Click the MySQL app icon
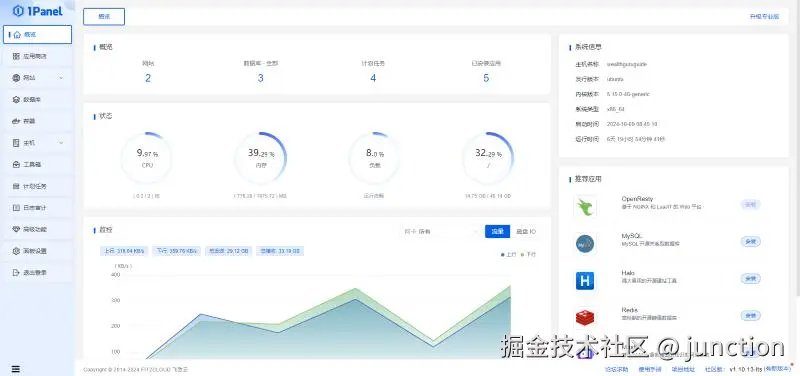The height and width of the screenshot is (376, 800). pyautogui.click(x=585, y=244)
